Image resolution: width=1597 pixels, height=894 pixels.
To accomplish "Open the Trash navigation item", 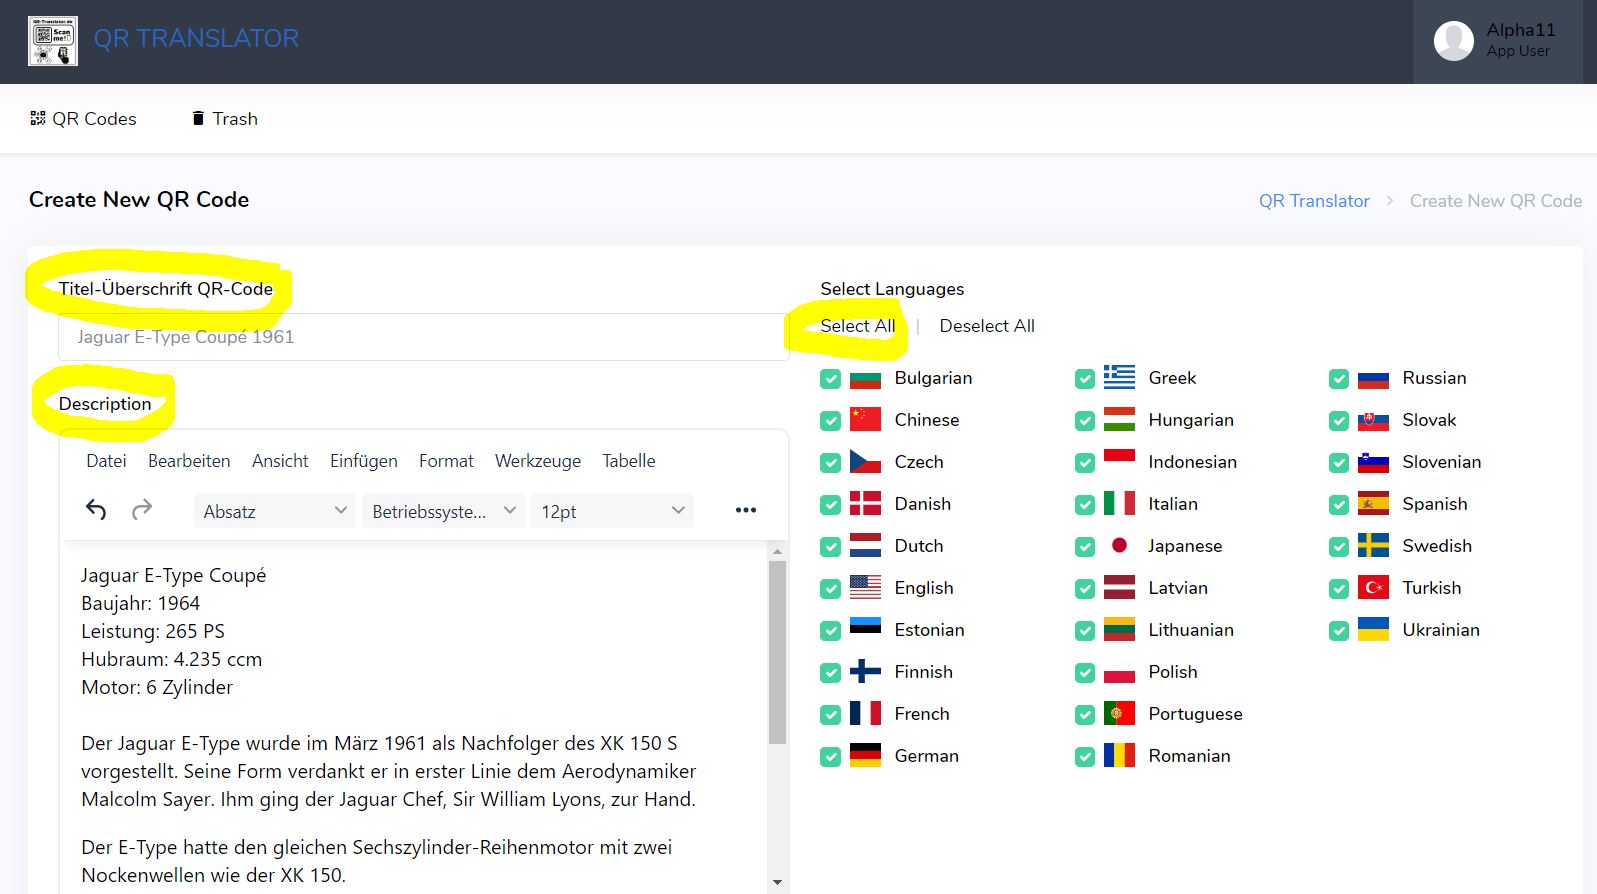I will click(225, 119).
